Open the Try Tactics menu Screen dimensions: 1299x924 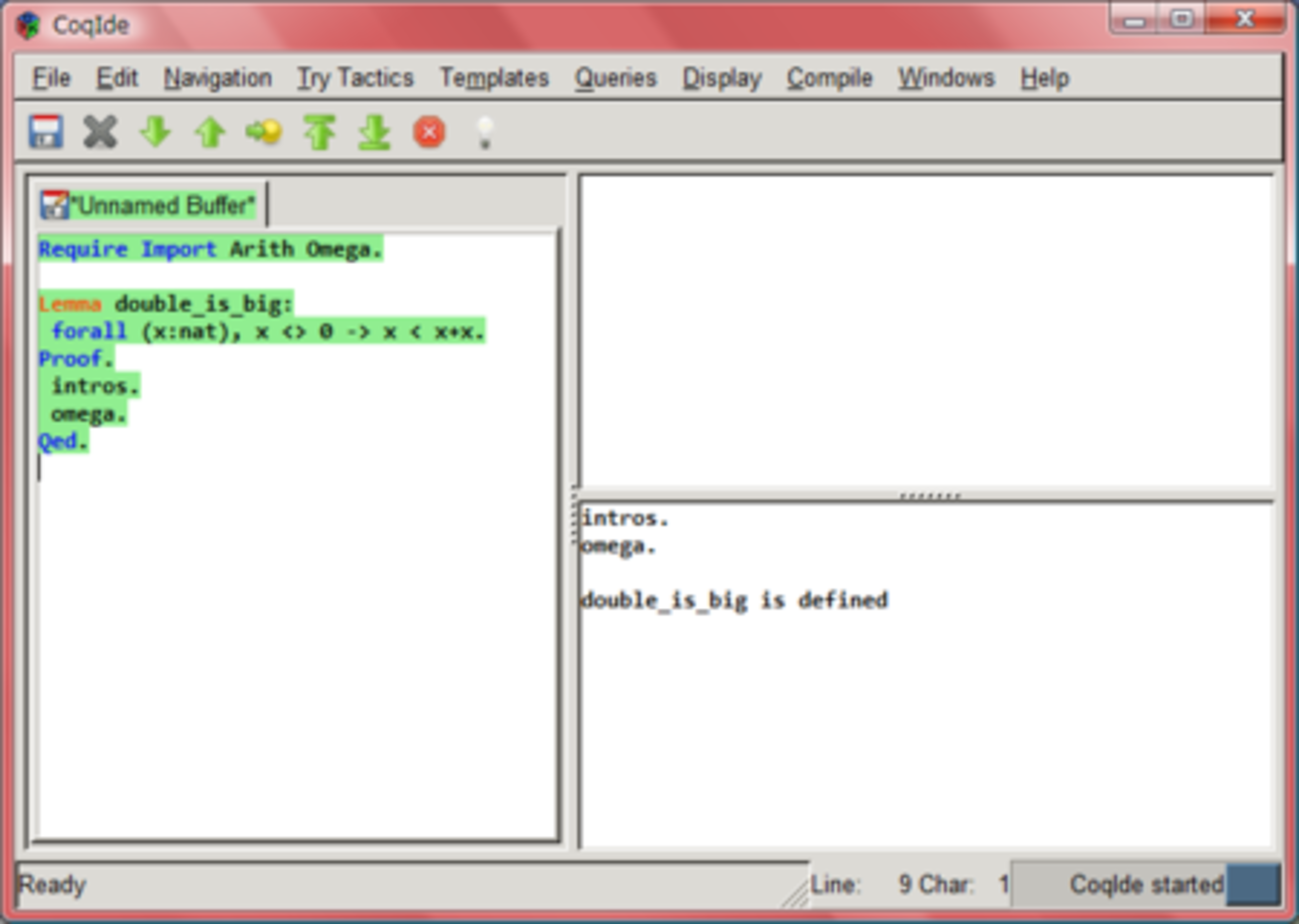[355, 78]
